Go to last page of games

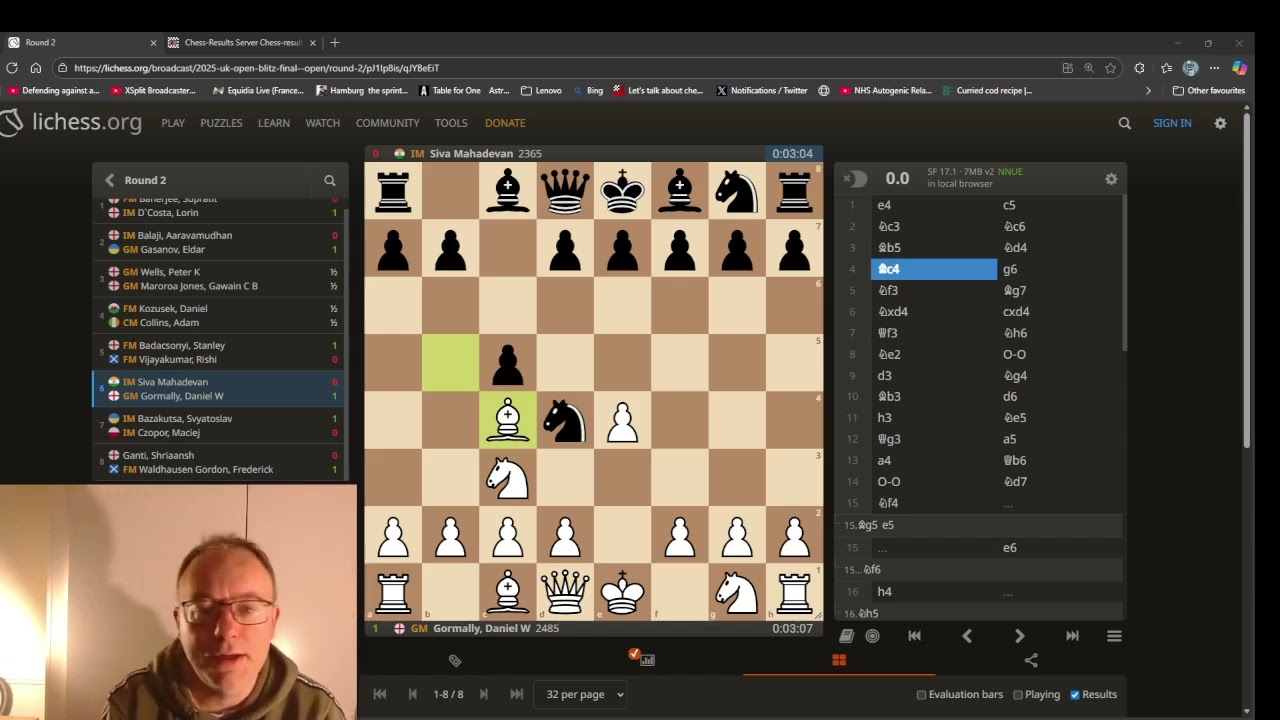pyautogui.click(x=516, y=694)
